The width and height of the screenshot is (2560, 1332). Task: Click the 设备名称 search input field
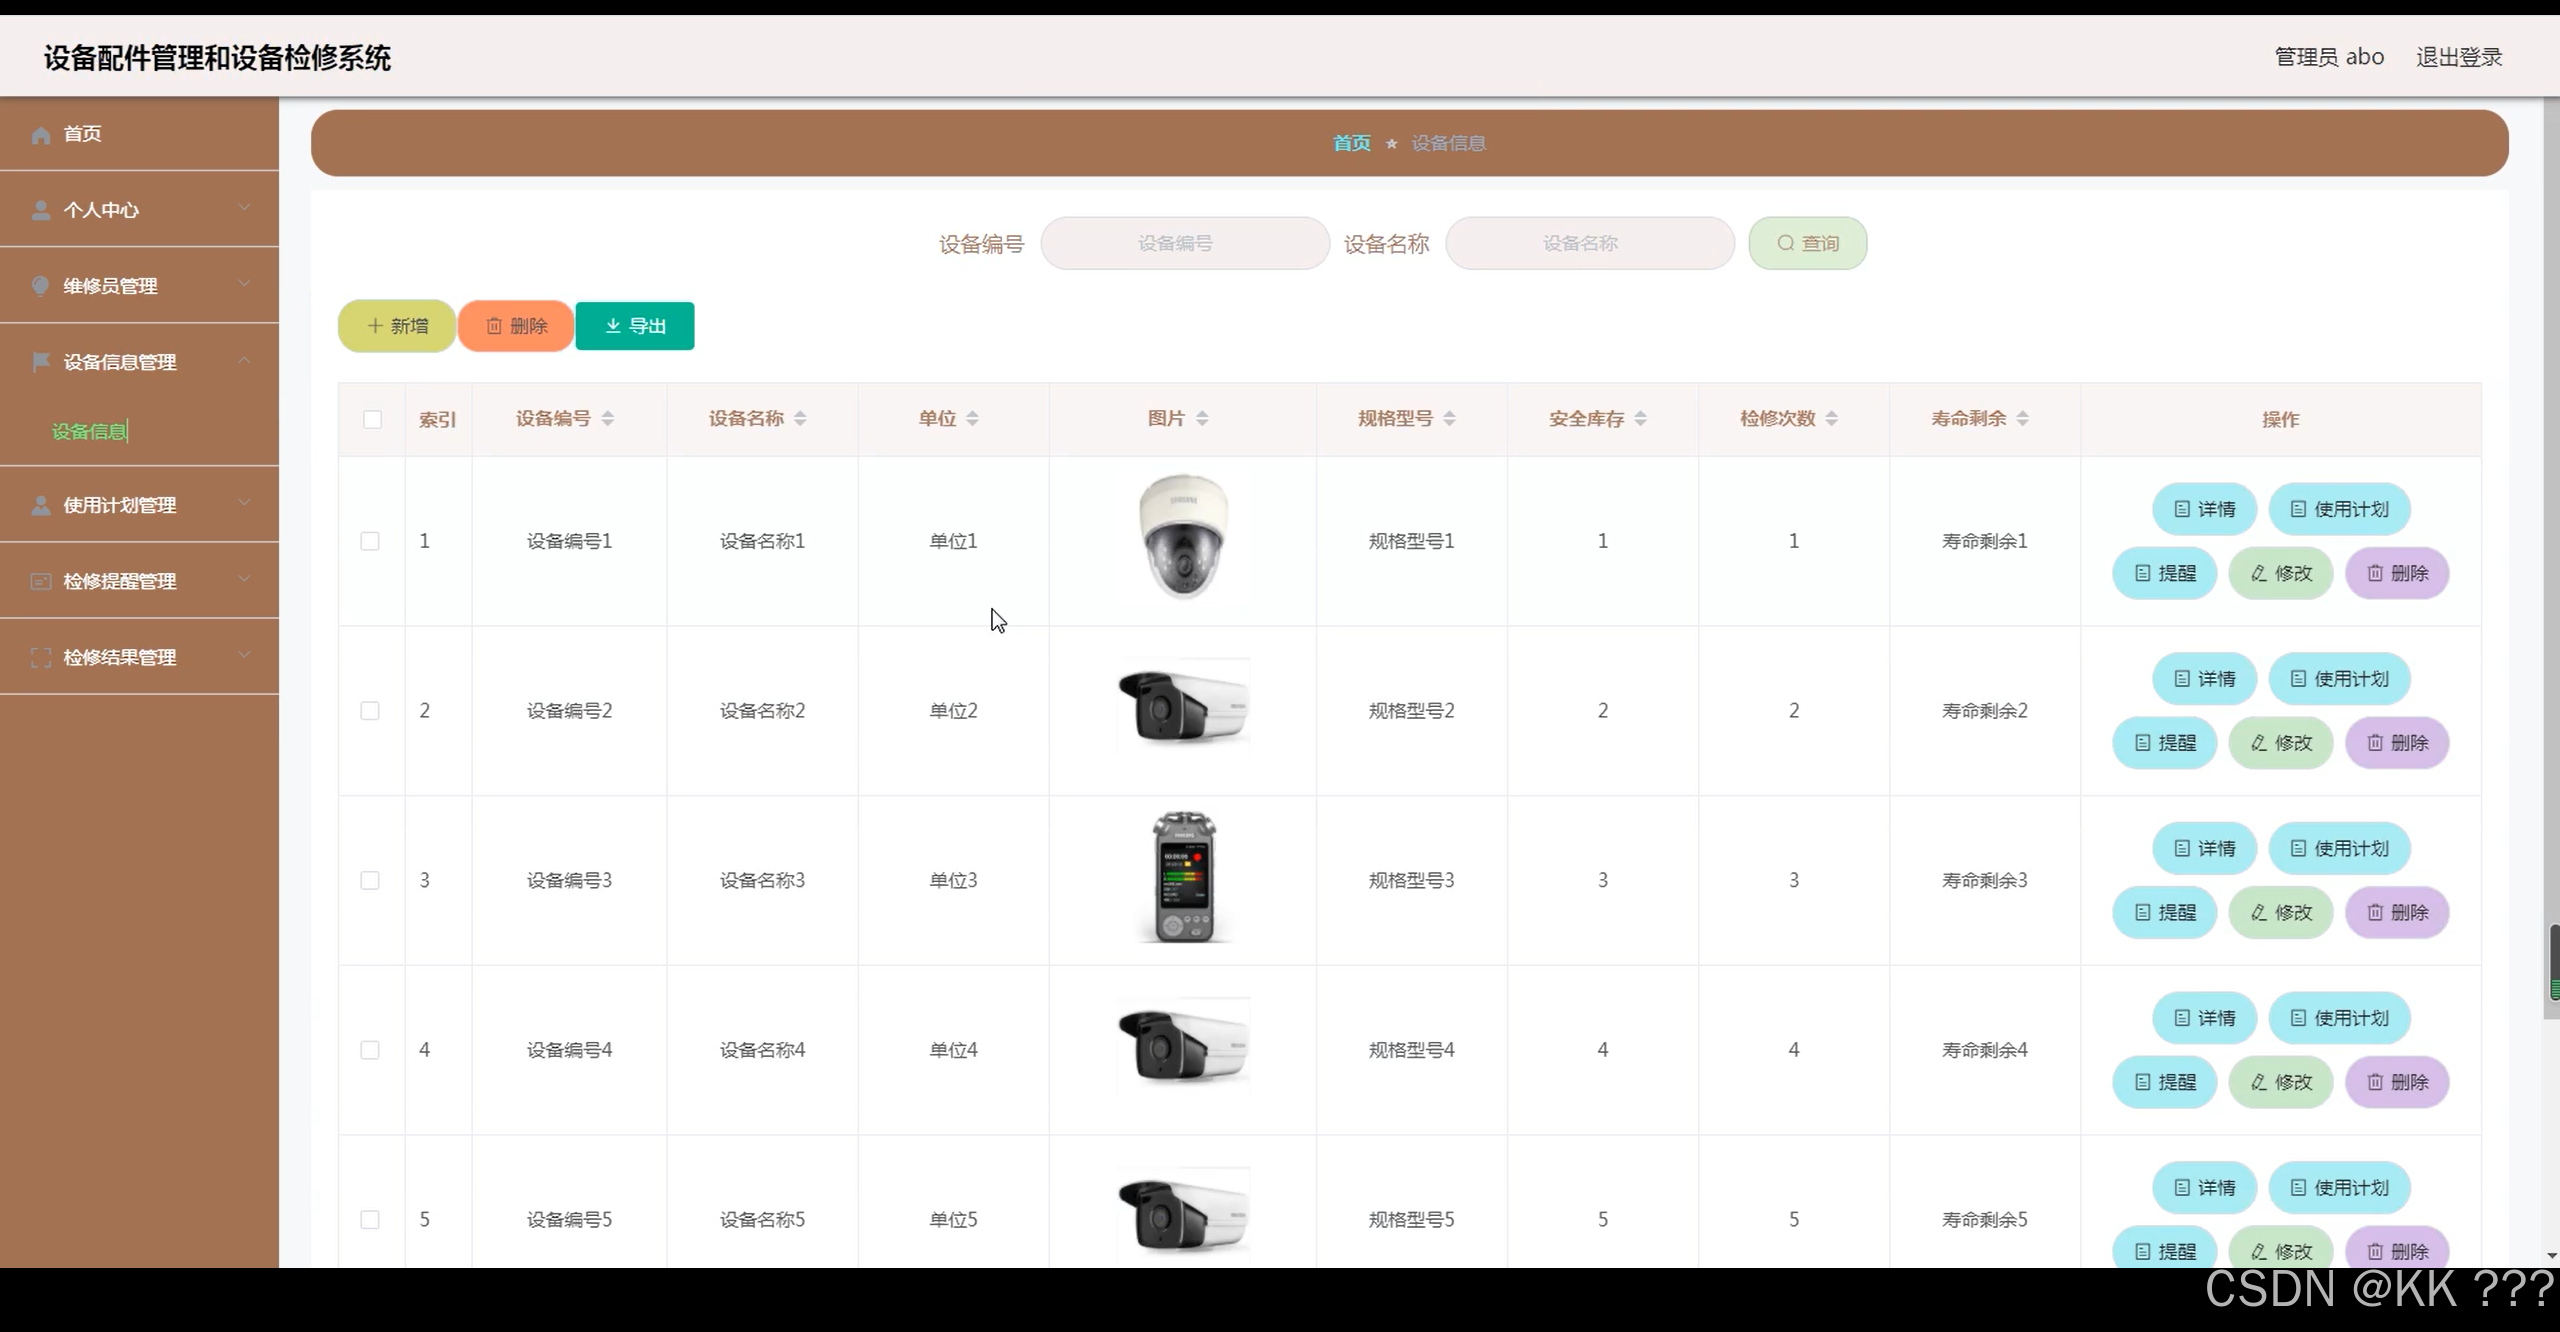click(x=1589, y=243)
